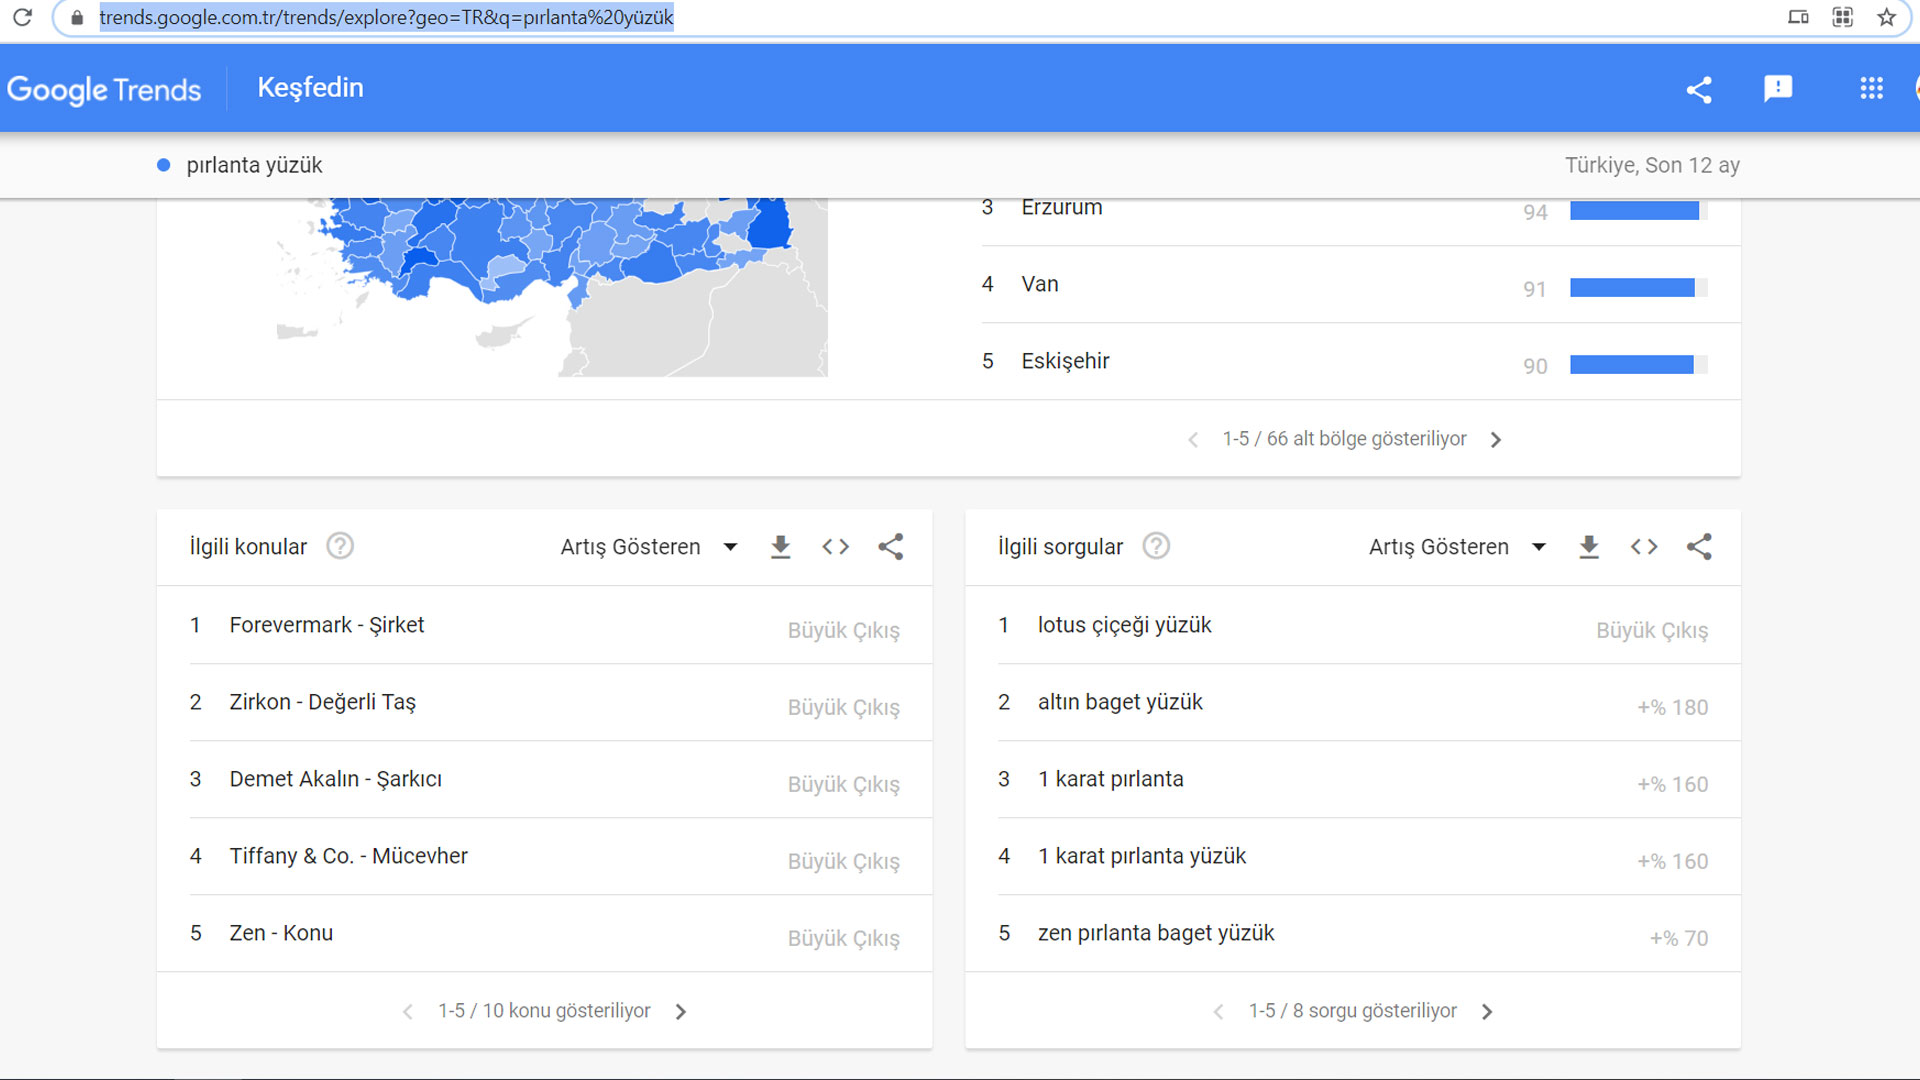Bookmark this page with the star icon
Screen dimensions: 1920x1080
[x=1886, y=17]
